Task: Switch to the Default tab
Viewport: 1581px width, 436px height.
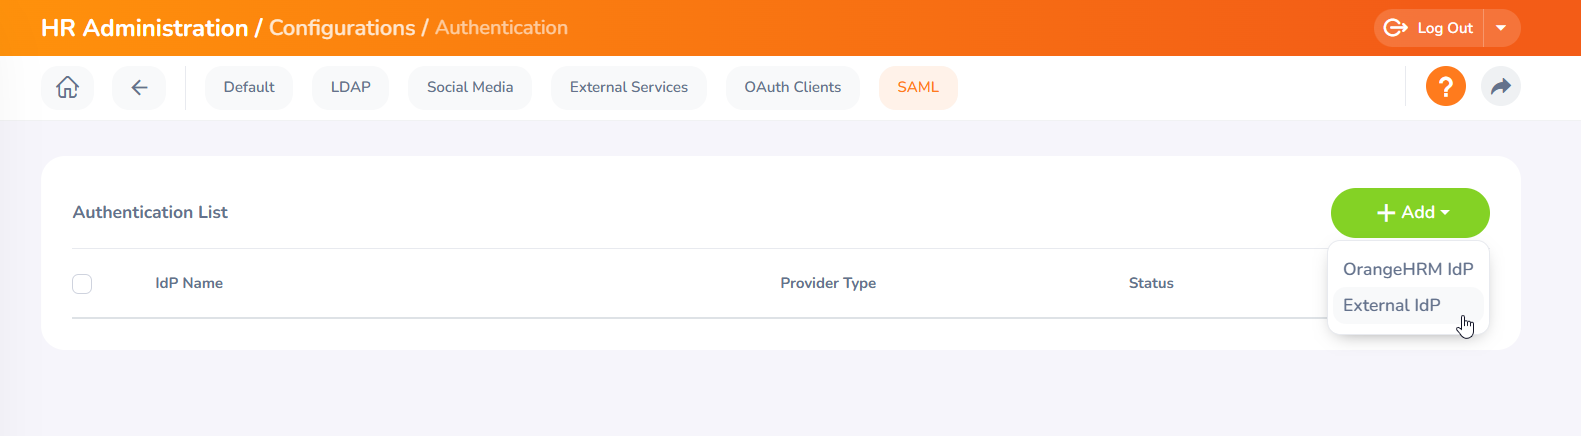Action: pyautogui.click(x=249, y=88)
